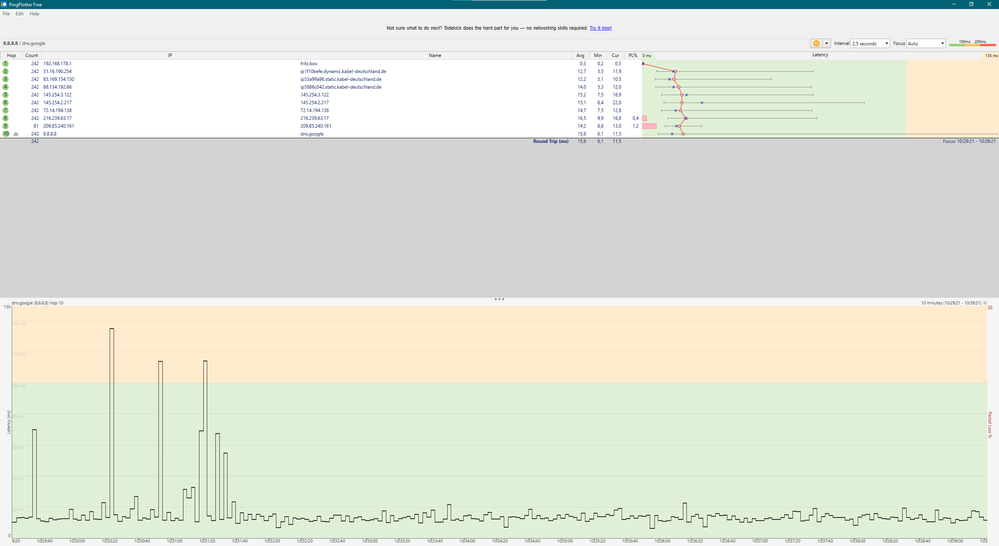Screen dimensions: 999x546
Task: Click the pink packet loss bar on hop 9
Action: point(649,126)
